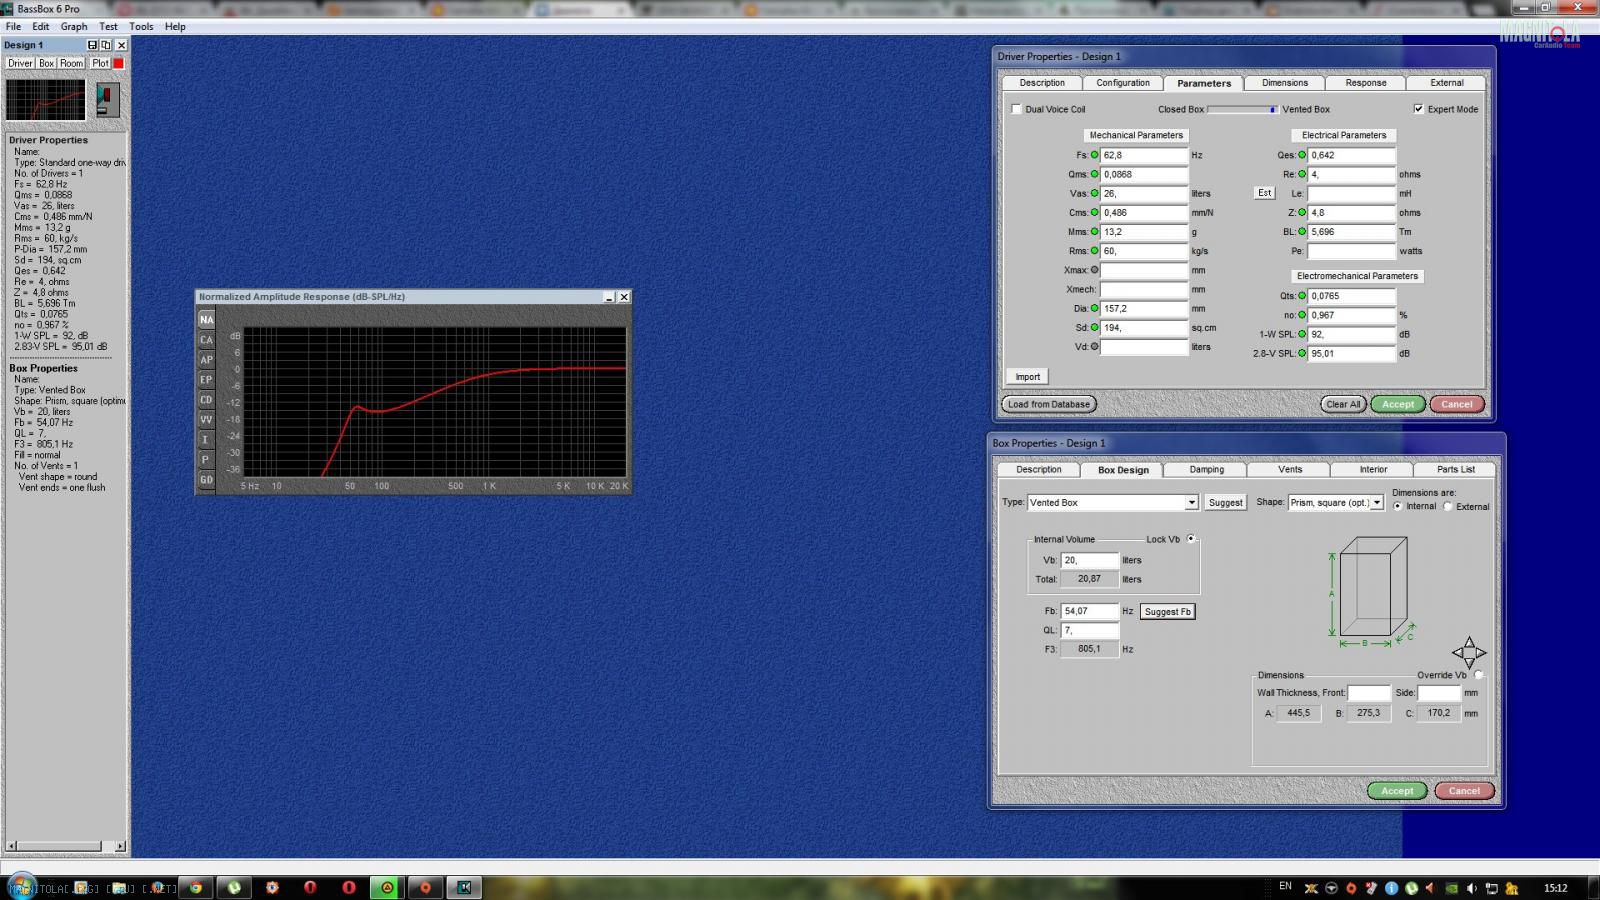Open the Parts List tab
Screen dimensions: 1600x900
pos(1456,469)
